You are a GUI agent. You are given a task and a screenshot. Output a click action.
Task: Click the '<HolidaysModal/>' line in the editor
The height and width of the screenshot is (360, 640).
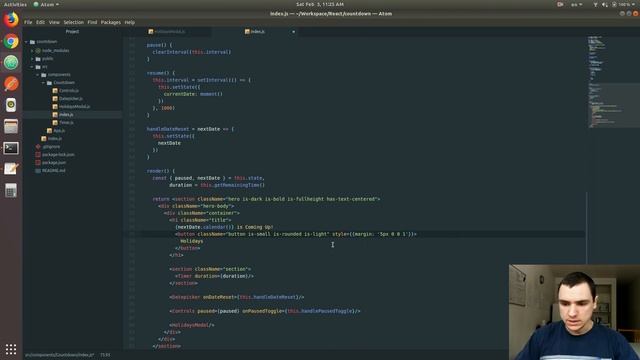click(x=192, y=325)
